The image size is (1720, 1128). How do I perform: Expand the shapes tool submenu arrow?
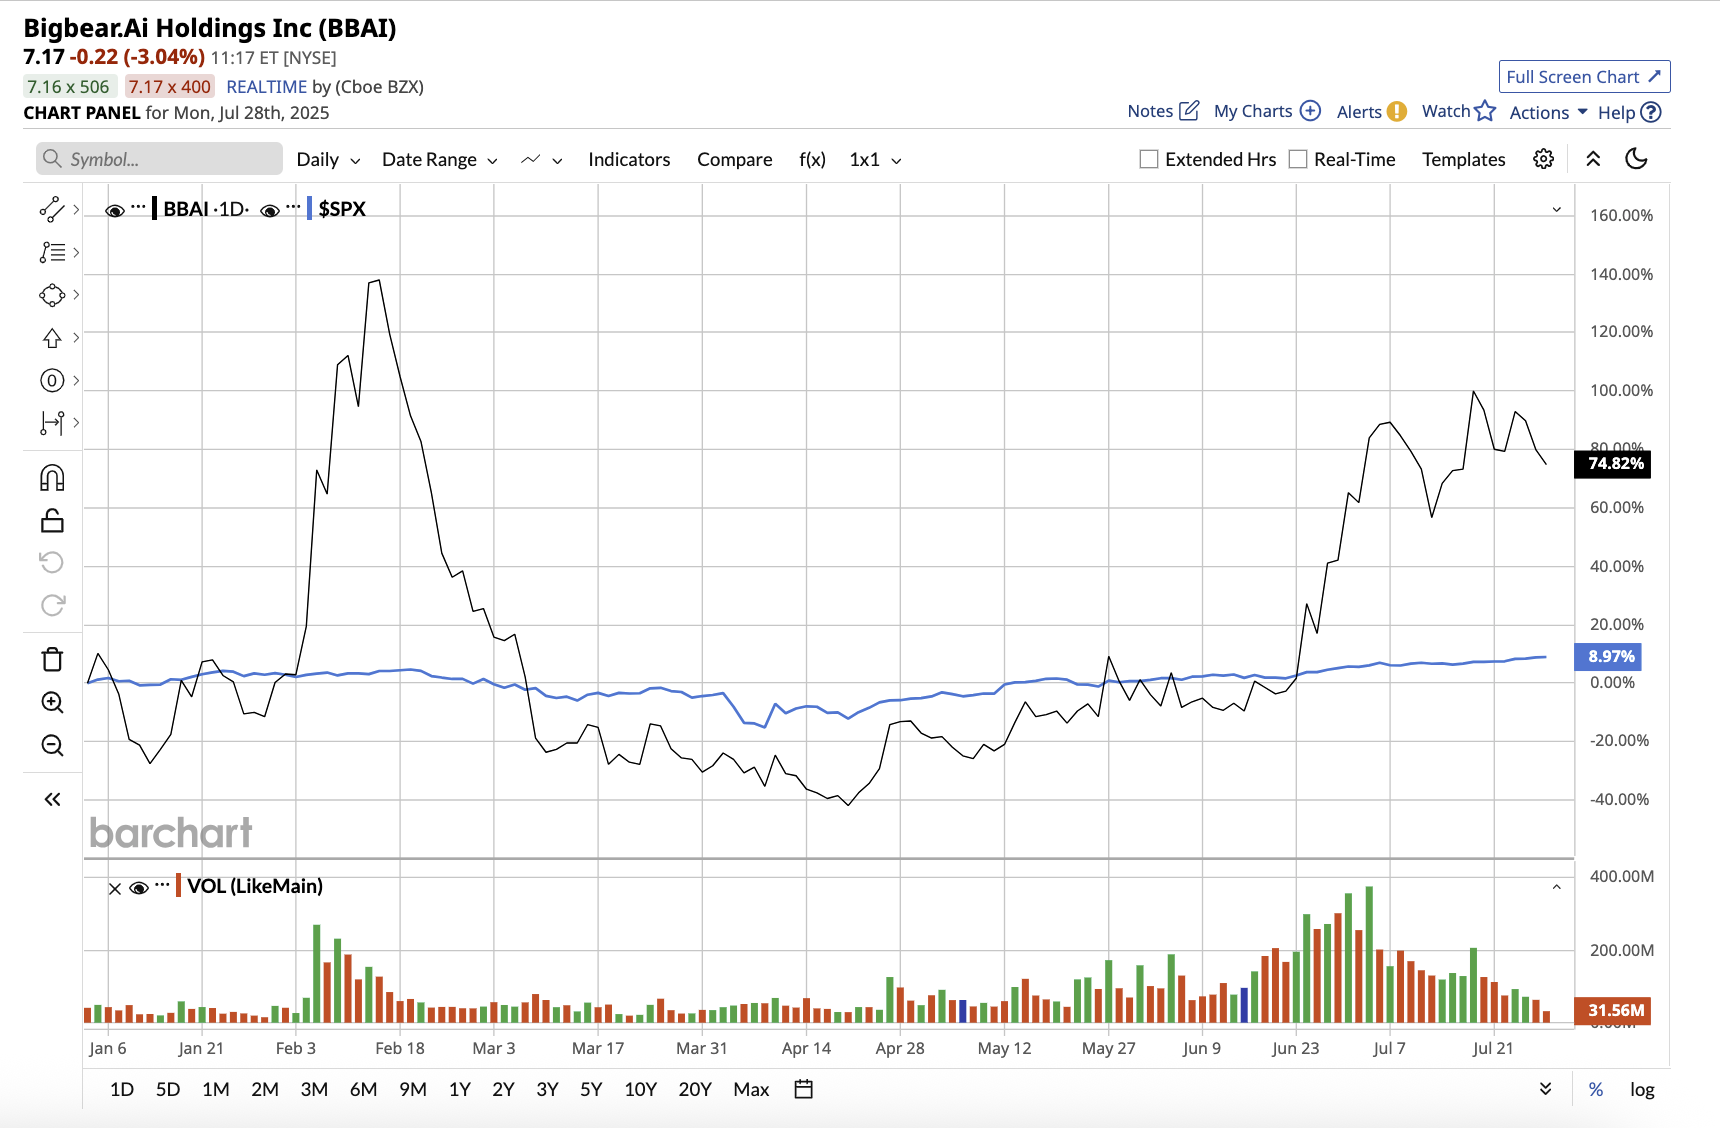click(76, 295)
